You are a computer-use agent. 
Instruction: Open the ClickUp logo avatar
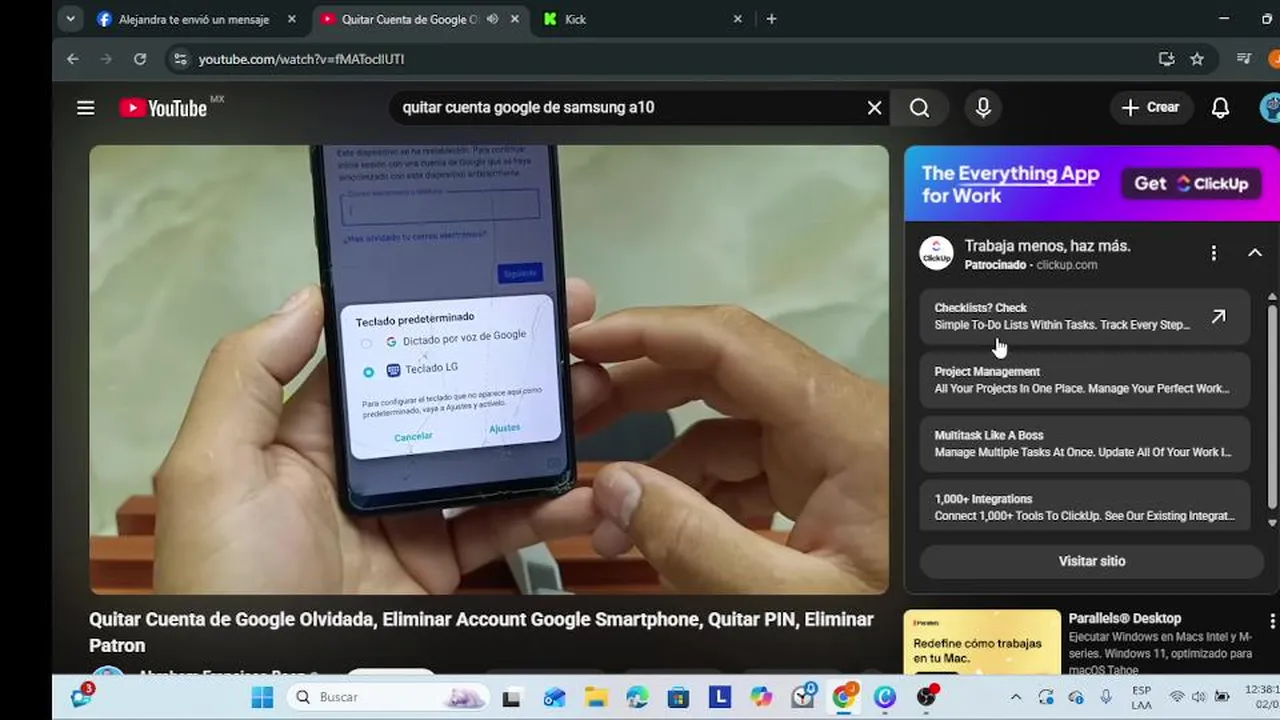point(937,254)
